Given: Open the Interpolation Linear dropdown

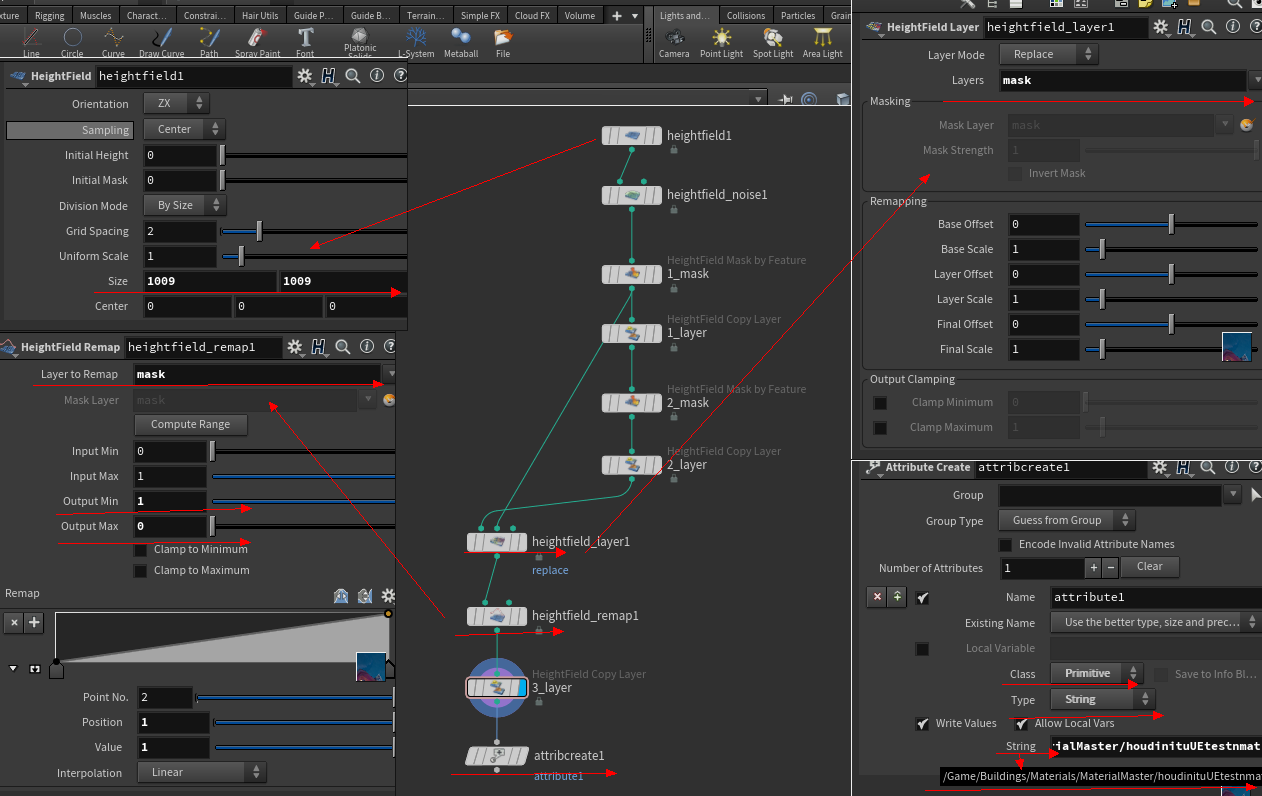Looking at the screenshot, I should (x=202, y=772).
